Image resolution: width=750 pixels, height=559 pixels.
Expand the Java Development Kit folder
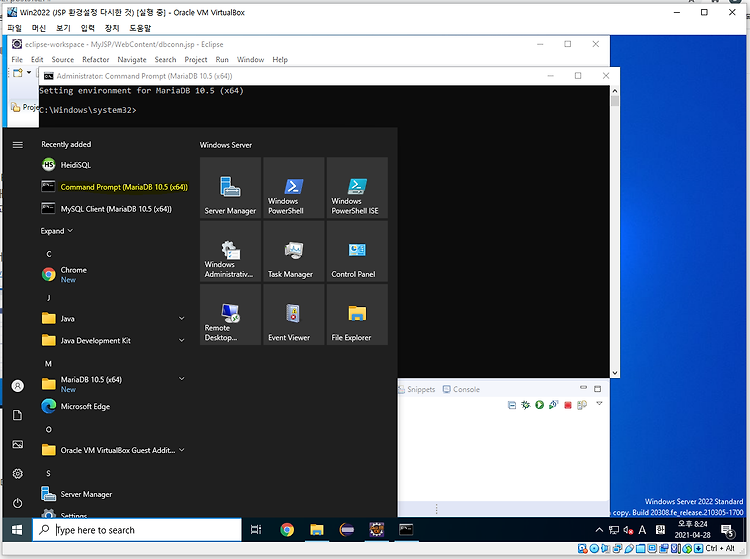(x=182, y=340)
